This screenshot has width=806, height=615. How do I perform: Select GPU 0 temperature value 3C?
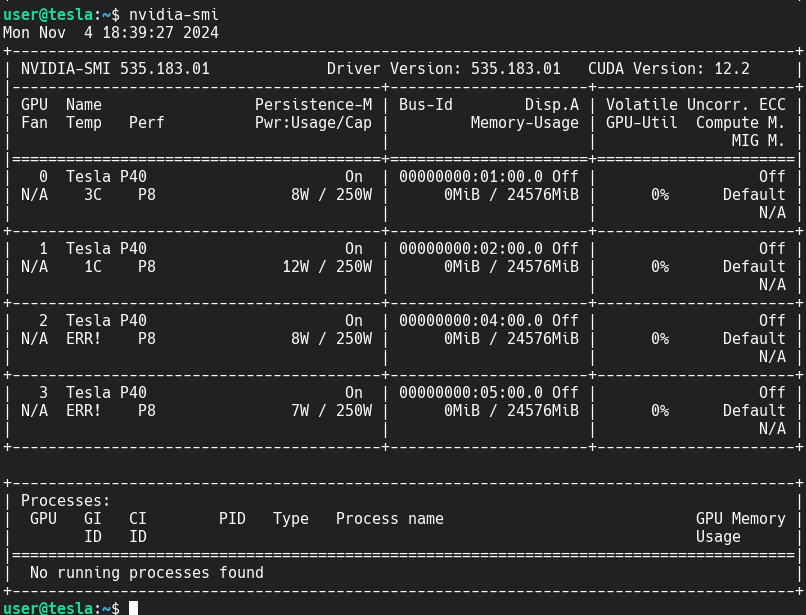93,194
